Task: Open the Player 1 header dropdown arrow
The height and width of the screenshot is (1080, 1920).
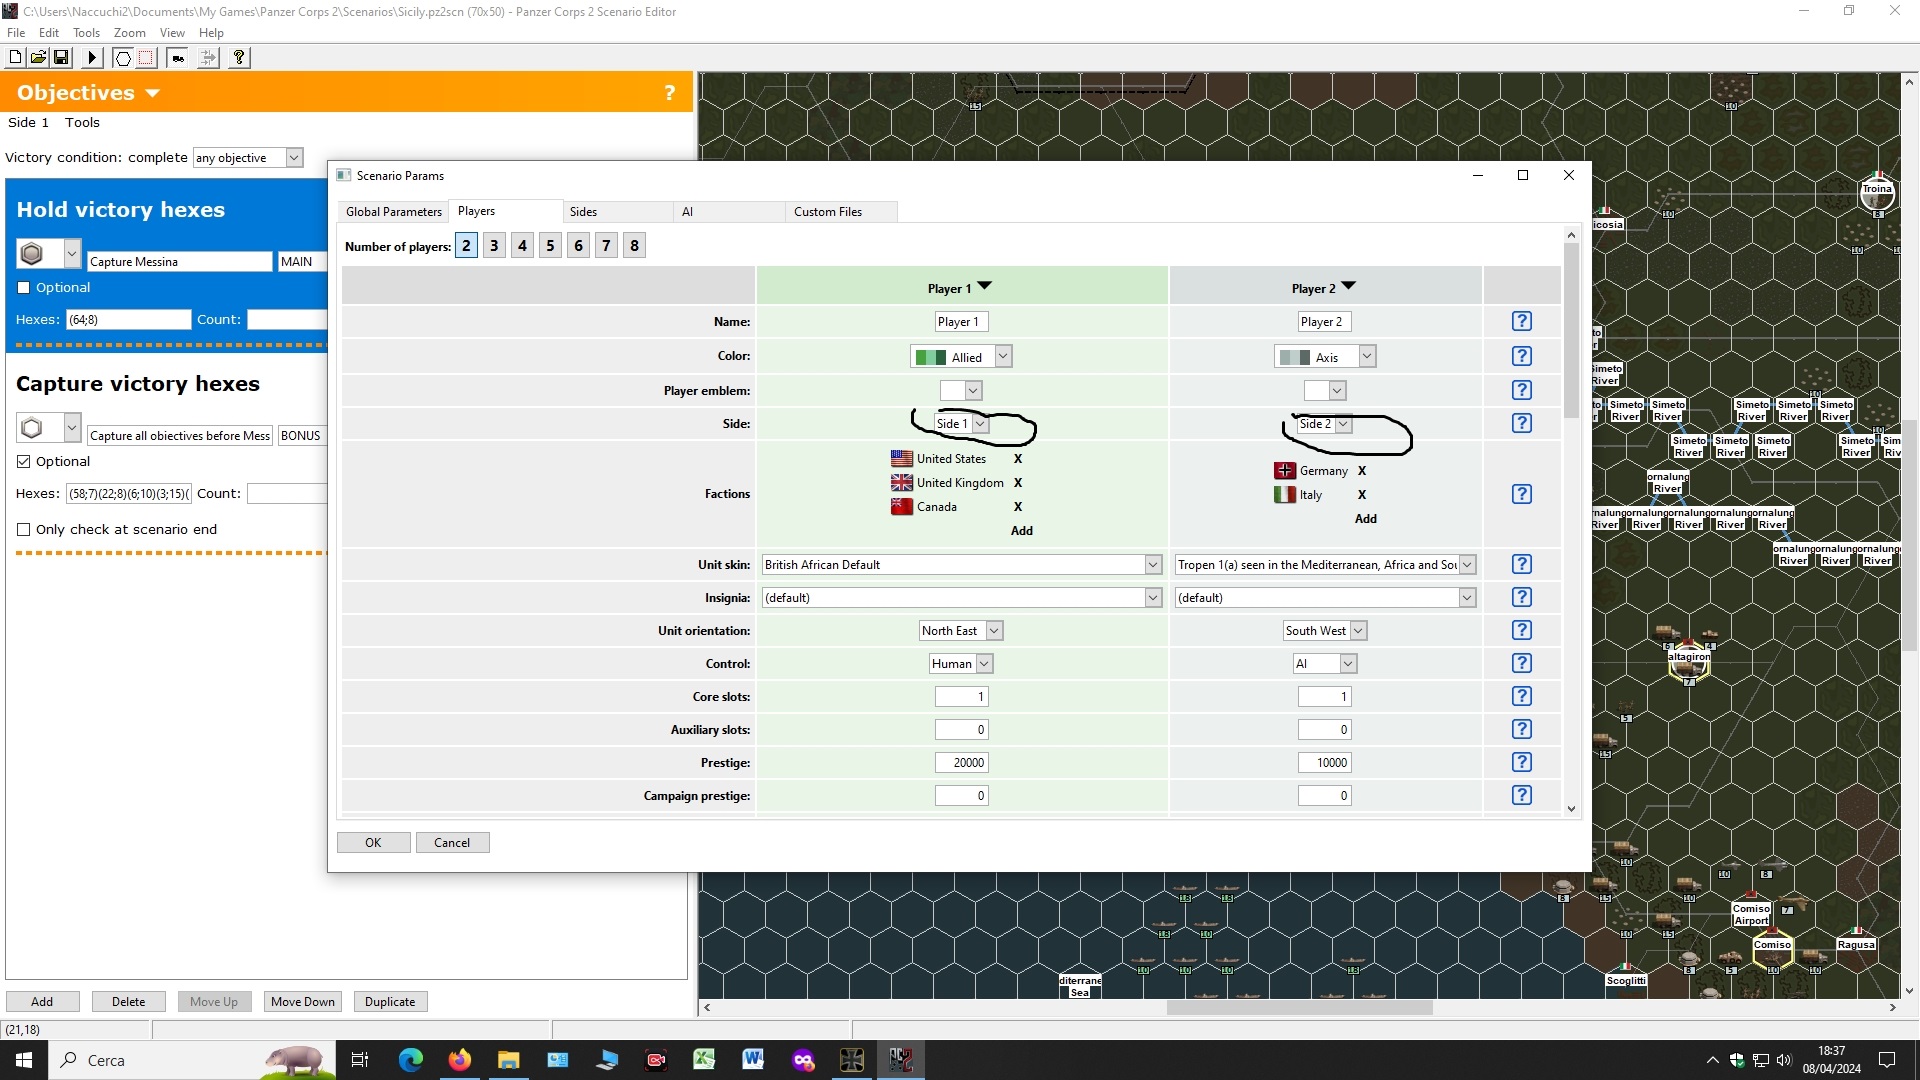Action: coord(984,287)
